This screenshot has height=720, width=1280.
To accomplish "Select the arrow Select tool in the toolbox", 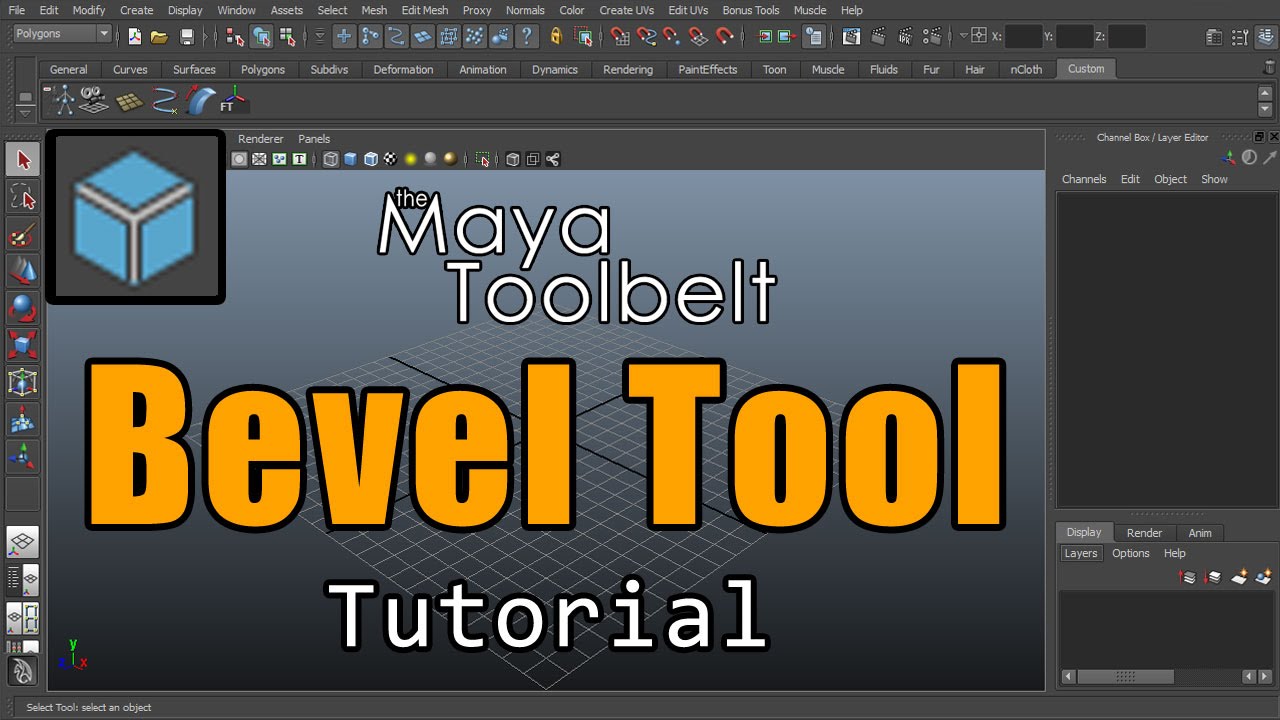I will (x=23, y=158).
